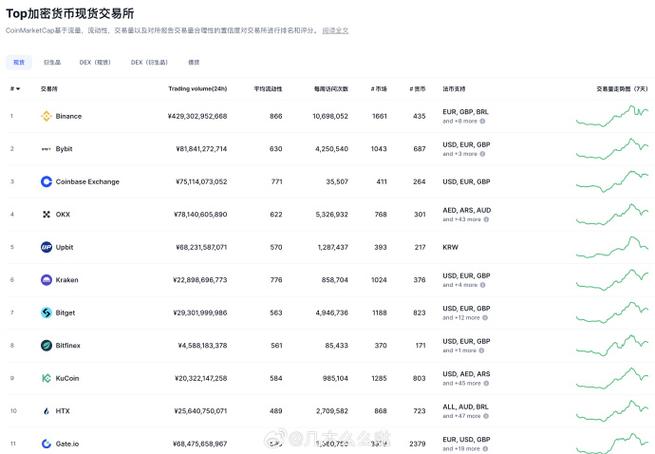
Task: Click info icon in Binance fiat support
Action: click(482, 121)
